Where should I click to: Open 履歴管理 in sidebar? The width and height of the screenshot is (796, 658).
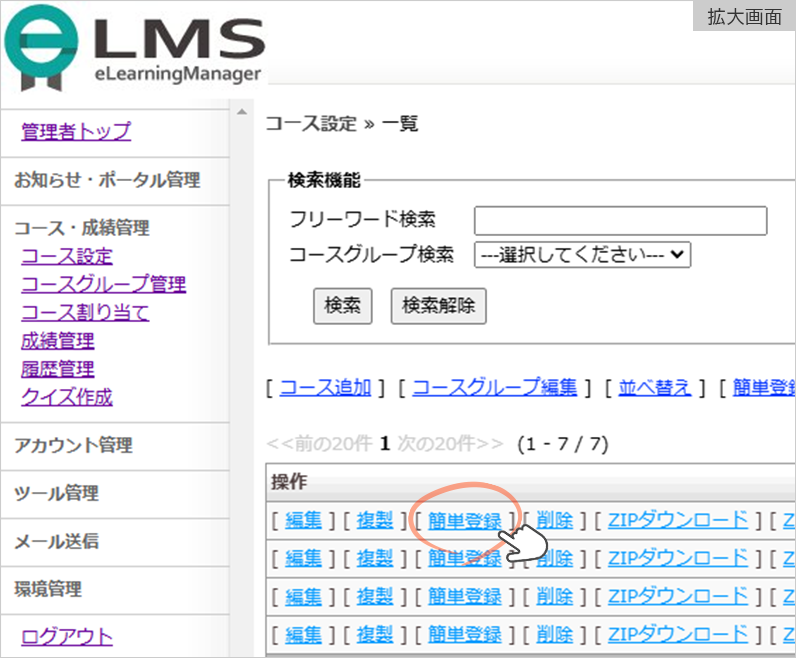click(x=58, y=369)
